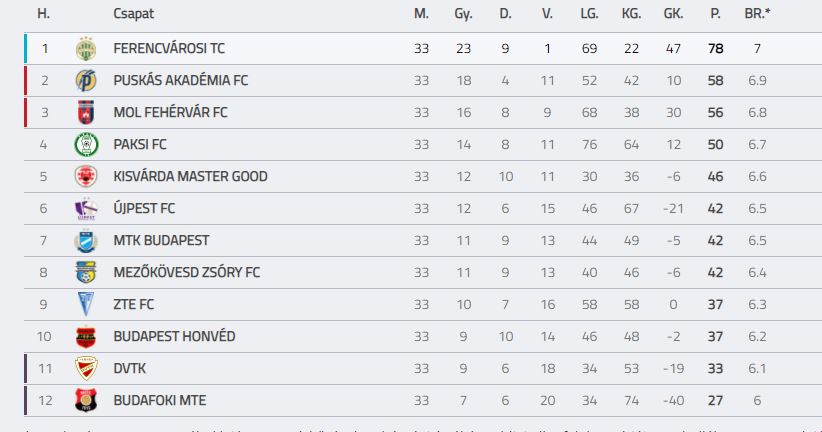Viewport: 822px width, 432px height.
Task: Open the DVTK shield logo
Action: click(x=86, y=369)
